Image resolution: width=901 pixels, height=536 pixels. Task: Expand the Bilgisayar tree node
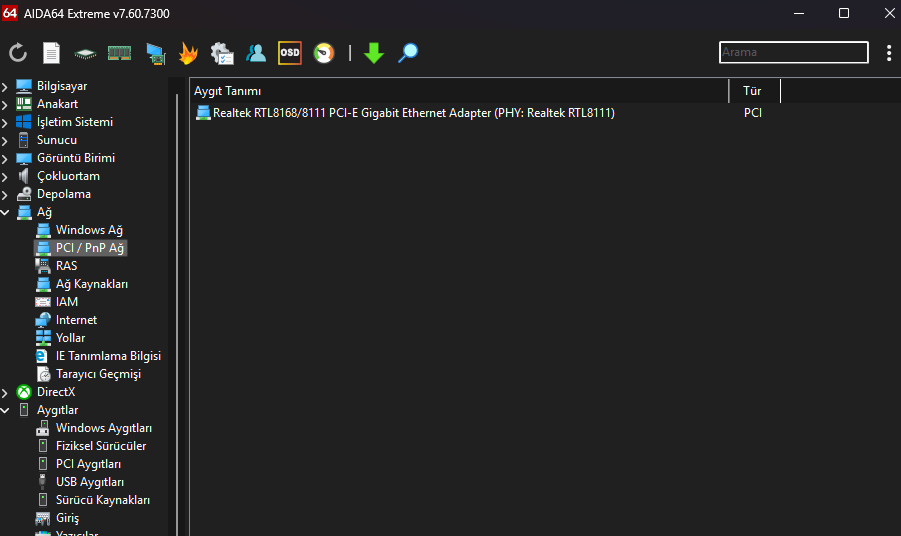(5, 87)
